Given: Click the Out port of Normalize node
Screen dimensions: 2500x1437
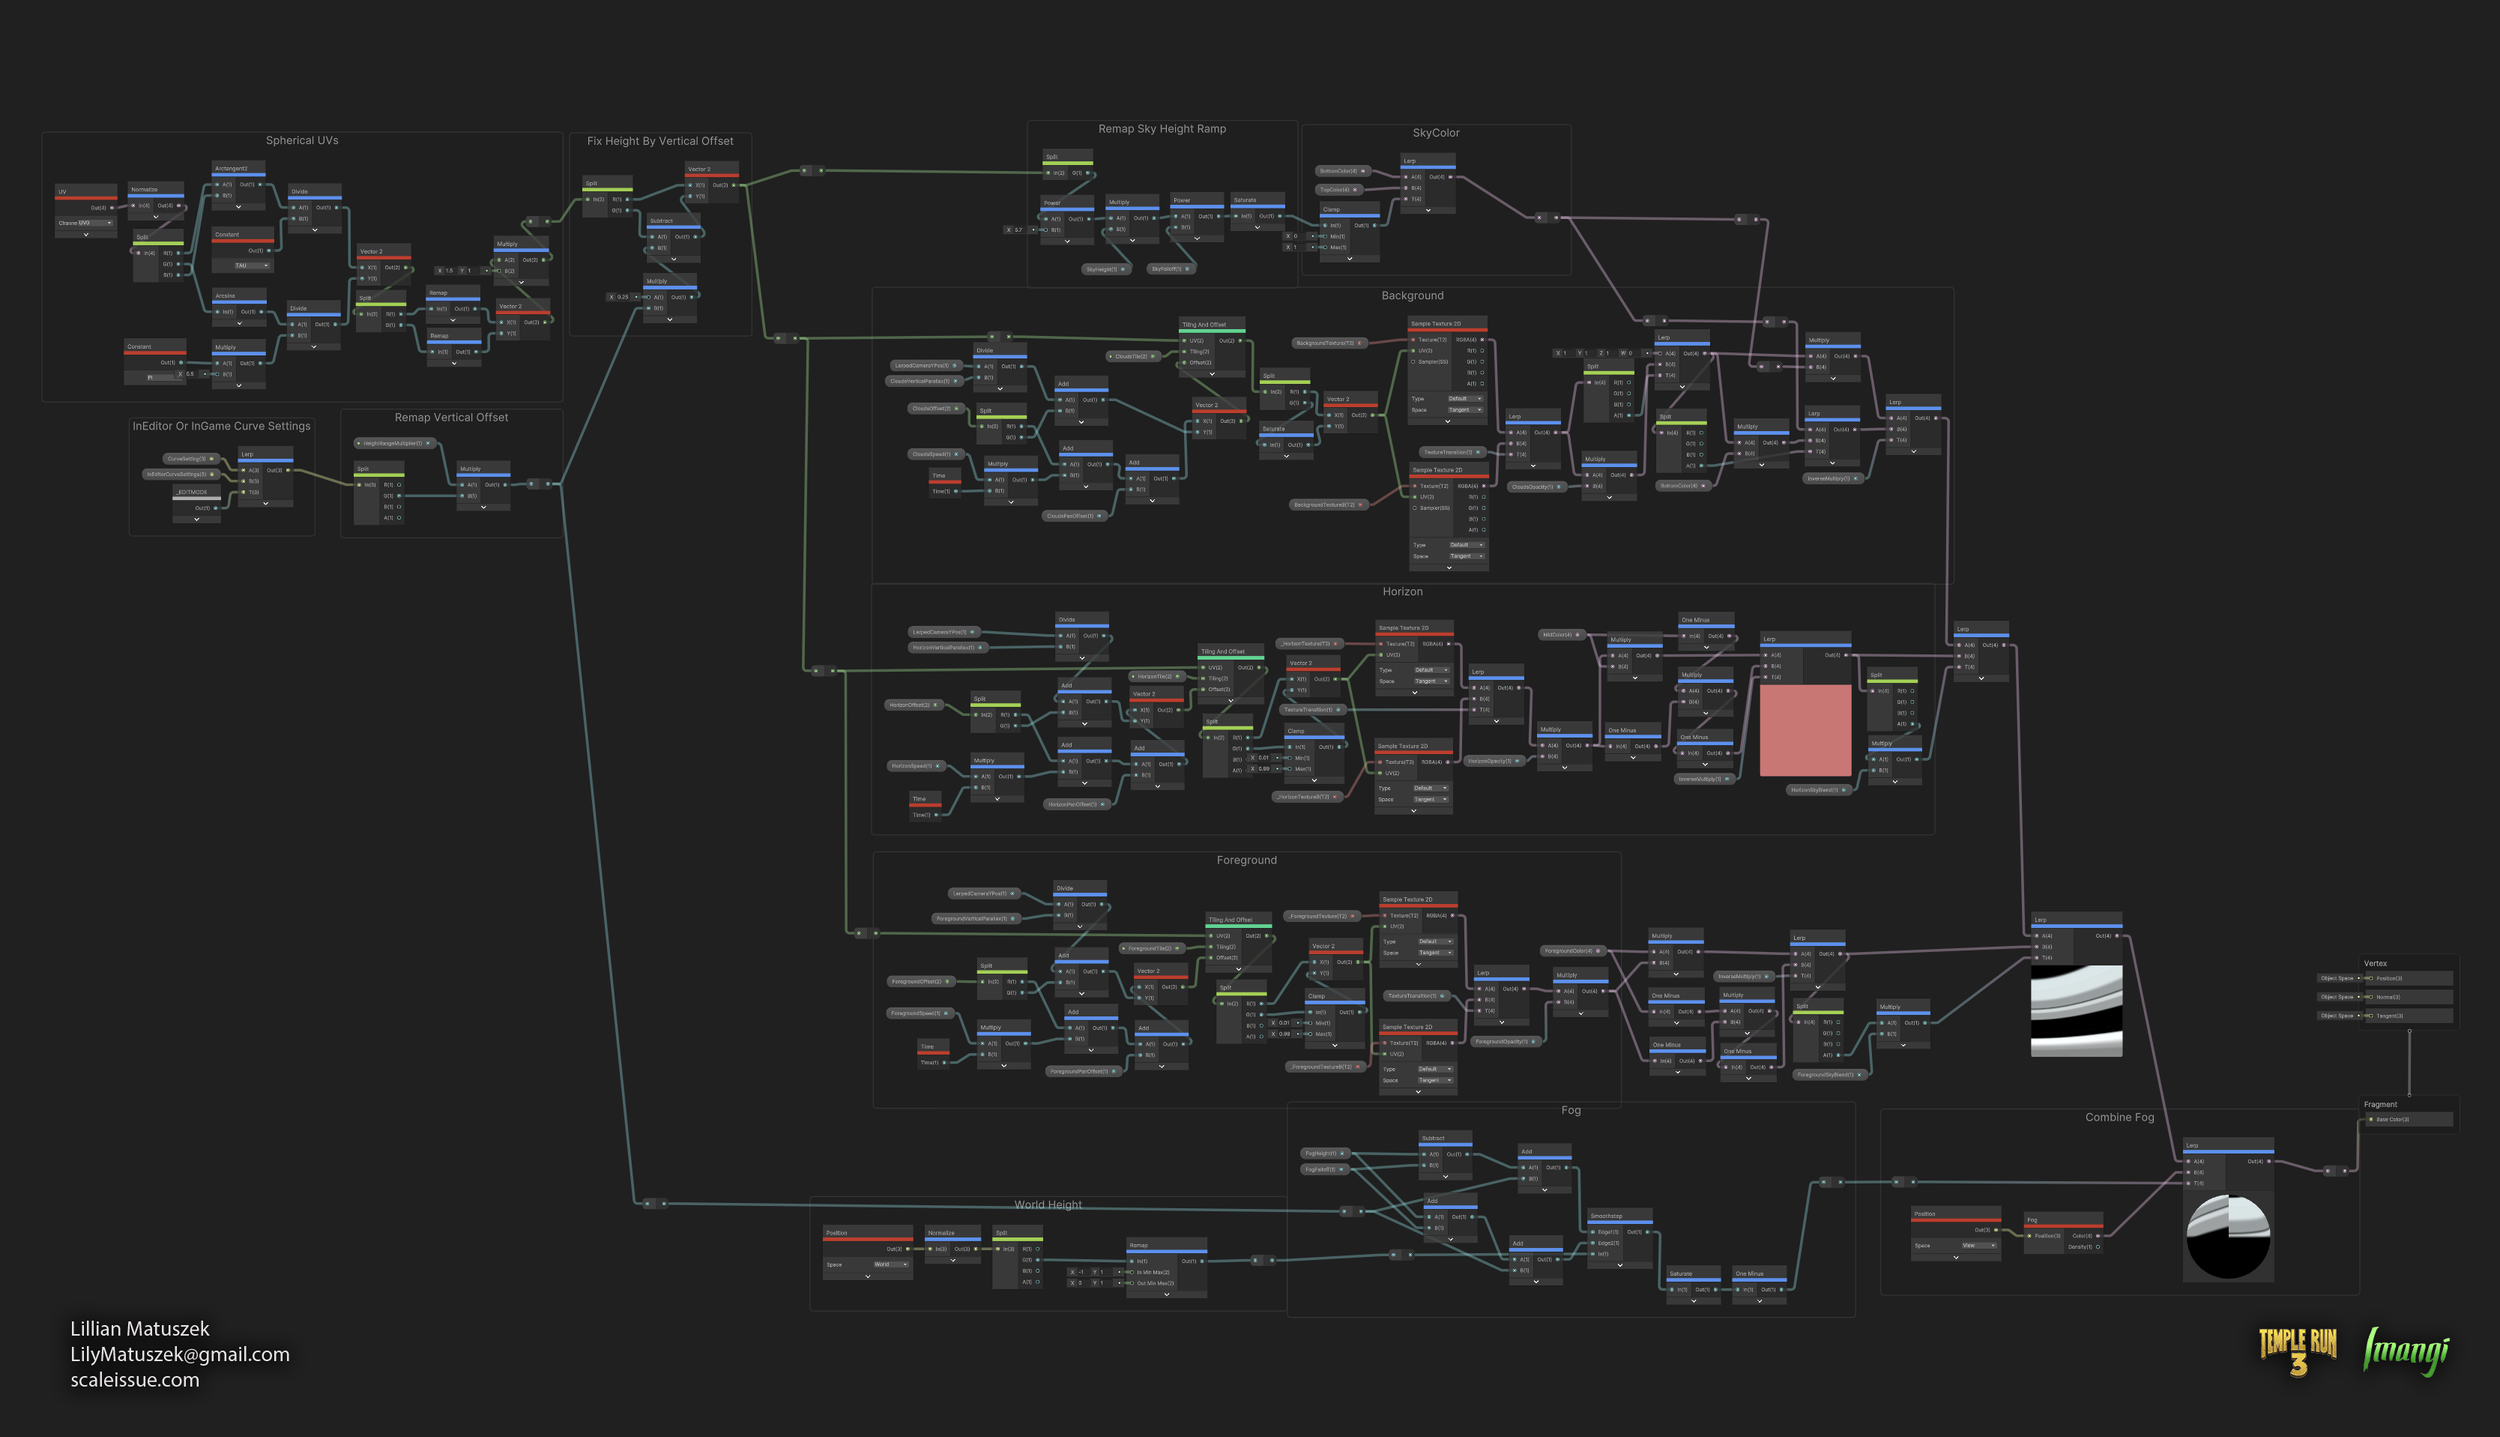Looking at the screenshot, I should pos(179,206).
